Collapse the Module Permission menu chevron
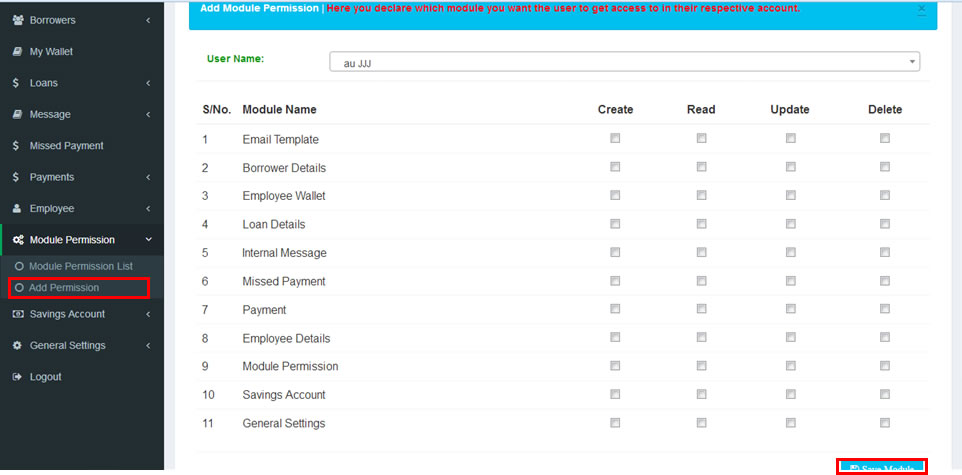962x475 pixels. tap(148, 240)
